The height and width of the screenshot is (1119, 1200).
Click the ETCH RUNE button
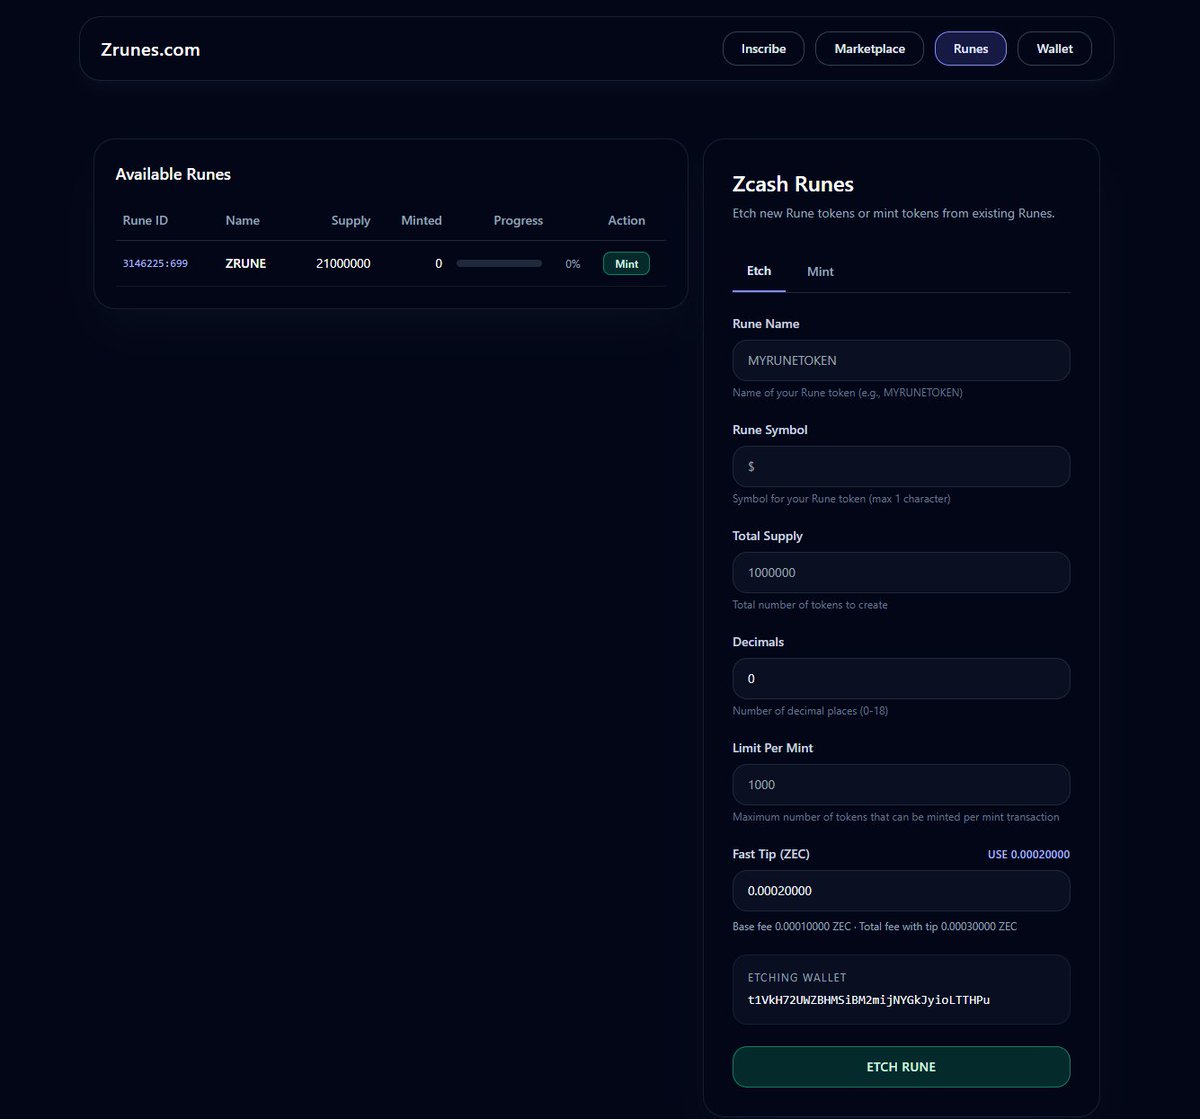click(x=901, y=1067)
